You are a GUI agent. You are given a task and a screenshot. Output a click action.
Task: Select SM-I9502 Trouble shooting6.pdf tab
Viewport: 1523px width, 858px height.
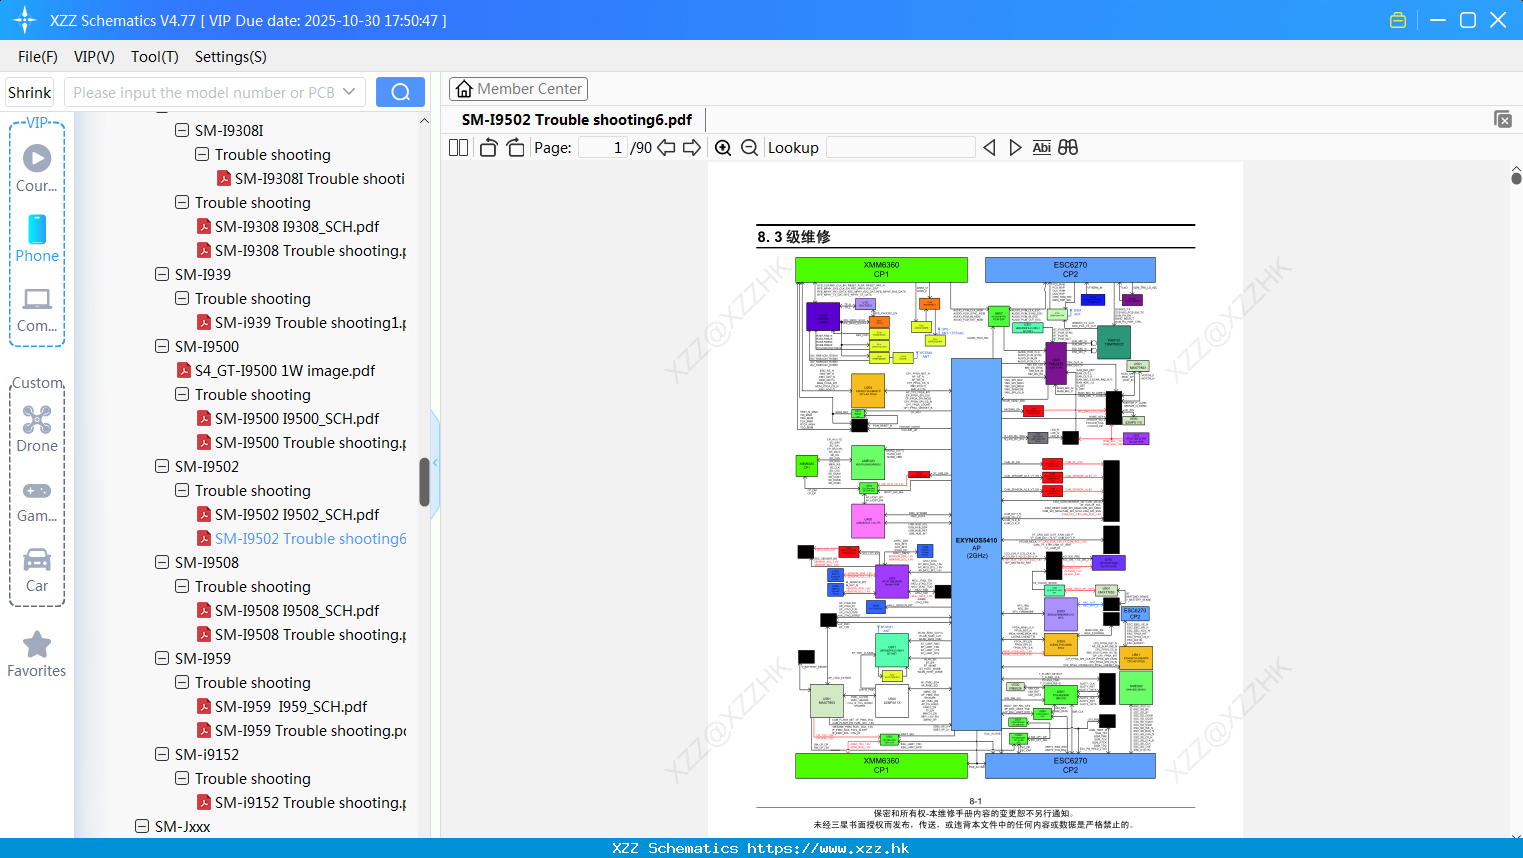click(577, 119)
